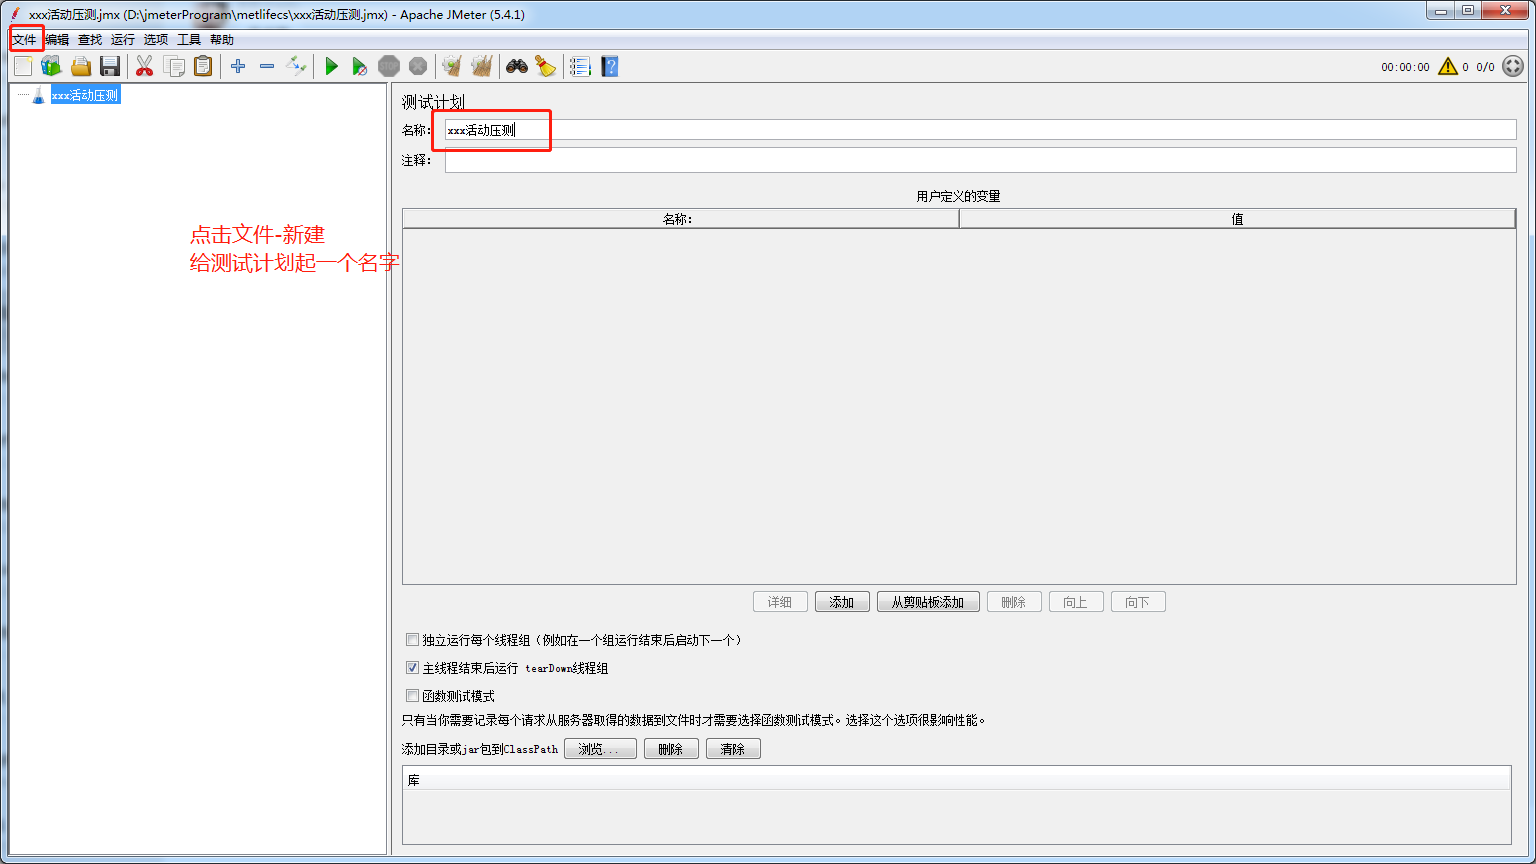Click the binoculars Search icon
The height and width of the screenshot is (864, 1536).
coord(516,66)
